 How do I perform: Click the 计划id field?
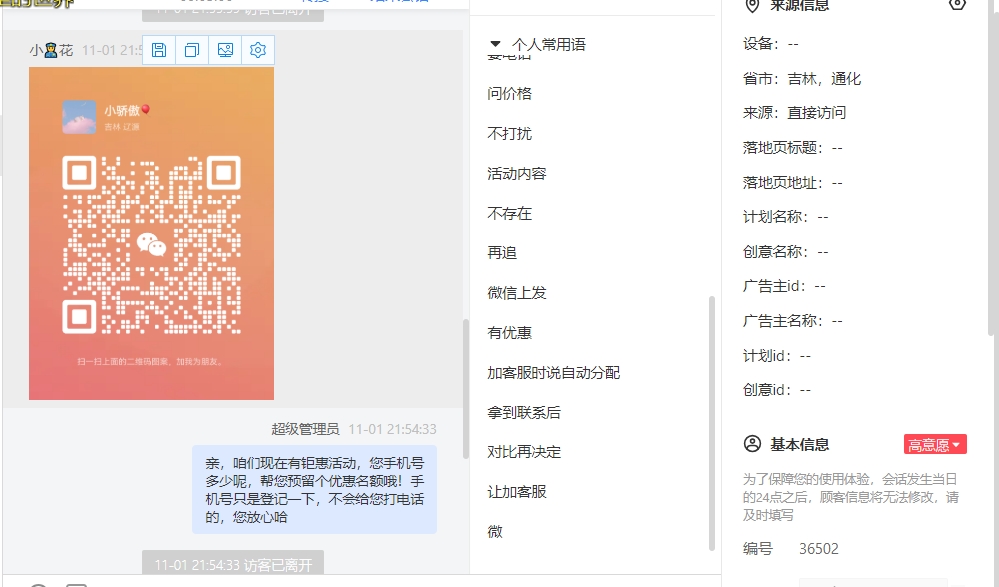777,356
